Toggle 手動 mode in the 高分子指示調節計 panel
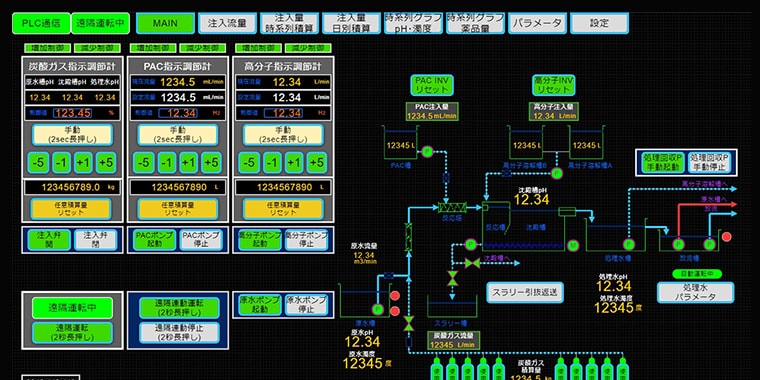 (283, 135)
